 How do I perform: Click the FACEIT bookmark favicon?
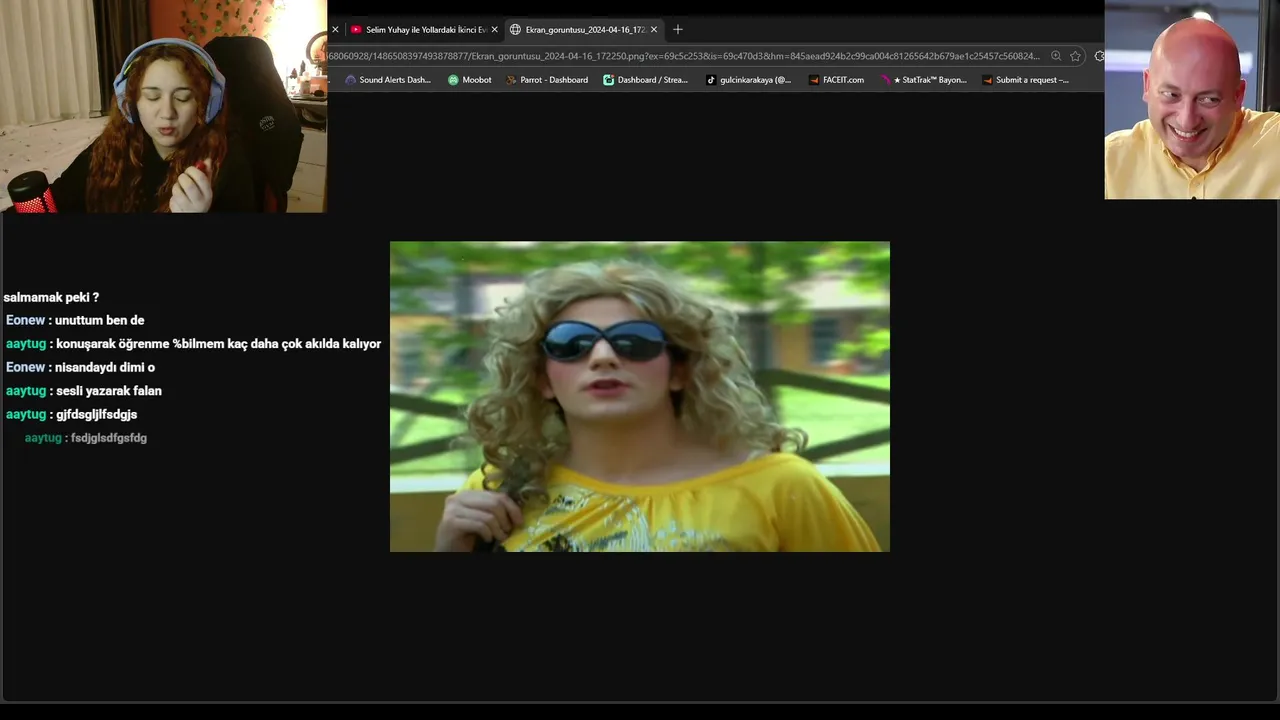[x=814, y=80]
